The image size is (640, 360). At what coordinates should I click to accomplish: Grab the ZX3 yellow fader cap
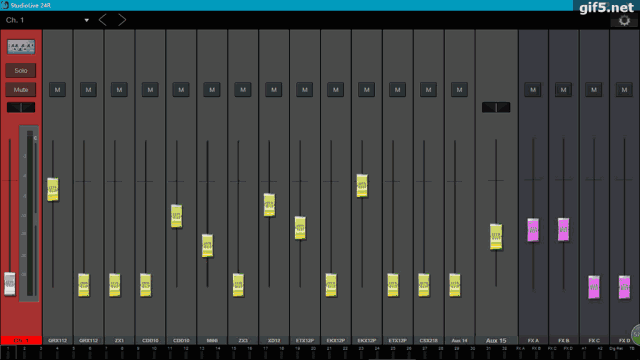(238, 284)
